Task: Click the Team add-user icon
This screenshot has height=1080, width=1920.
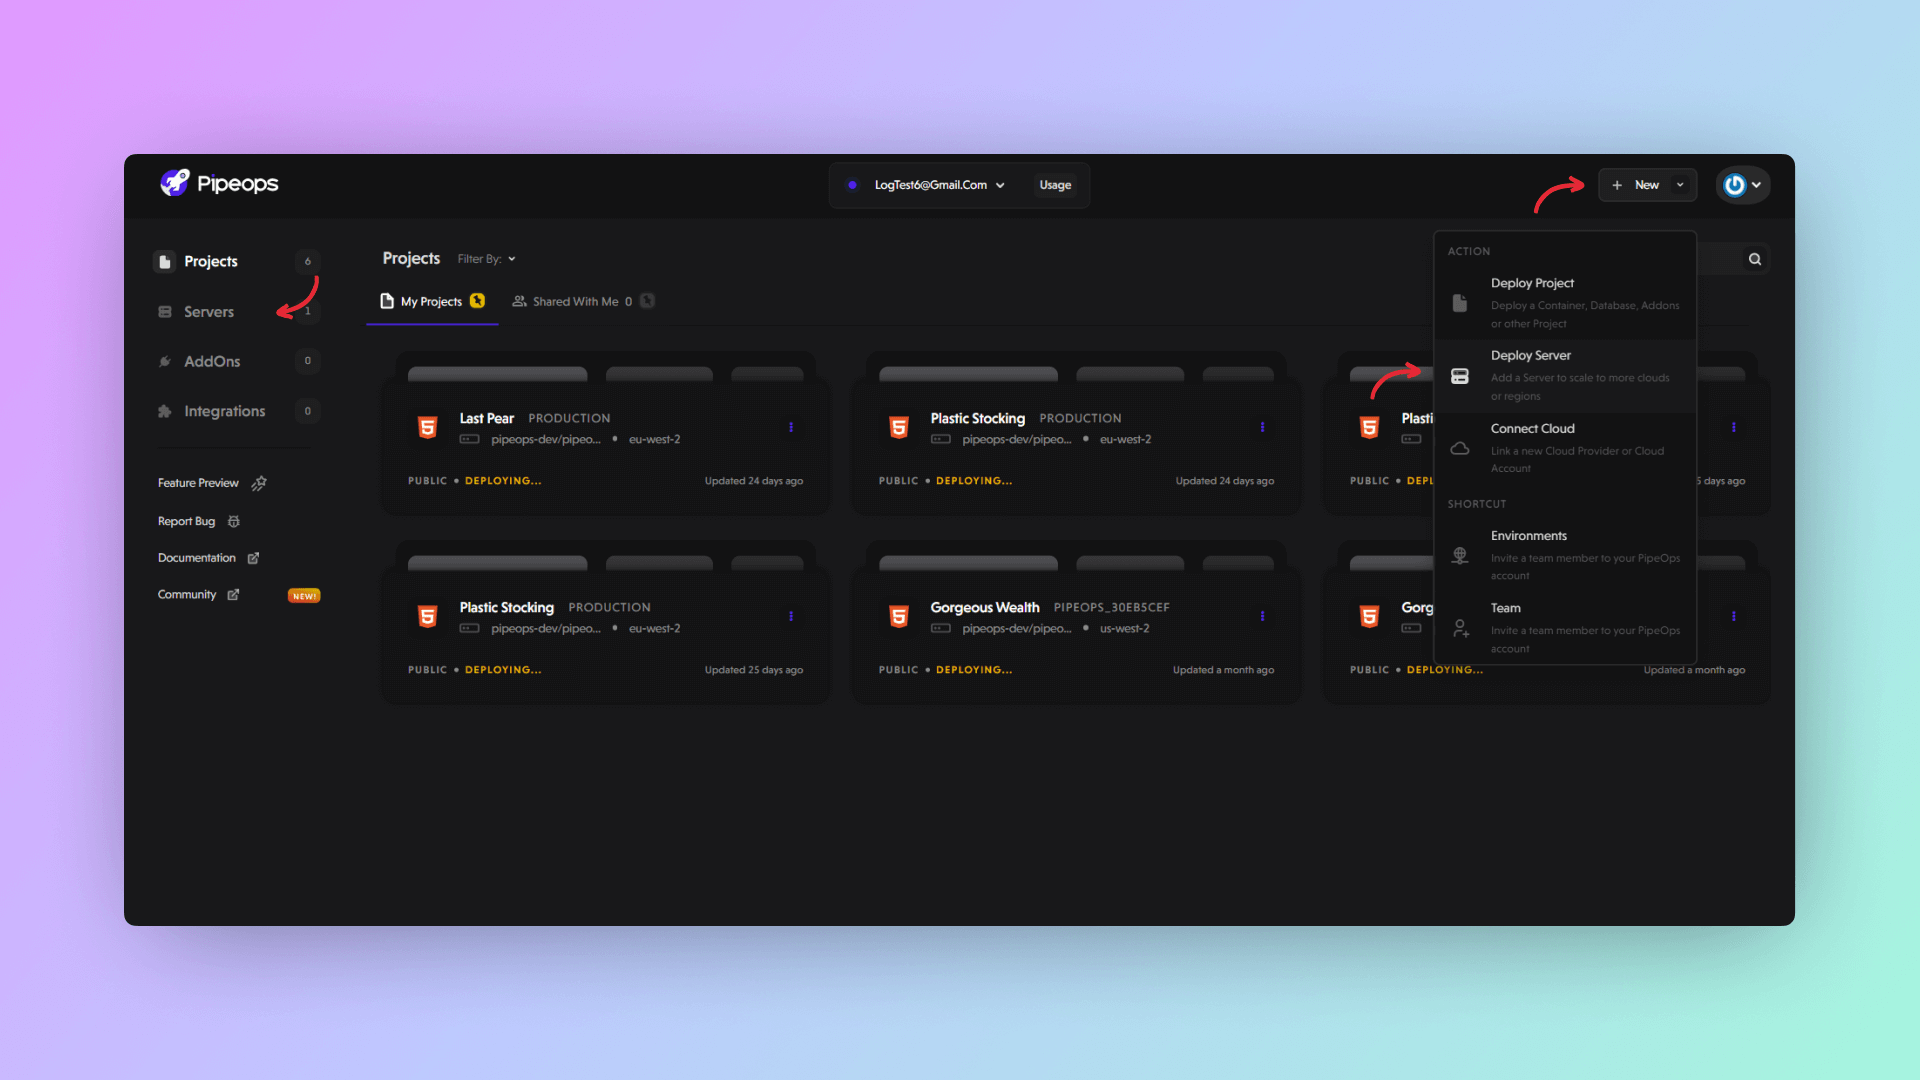Action: [x=1460, y=628]
